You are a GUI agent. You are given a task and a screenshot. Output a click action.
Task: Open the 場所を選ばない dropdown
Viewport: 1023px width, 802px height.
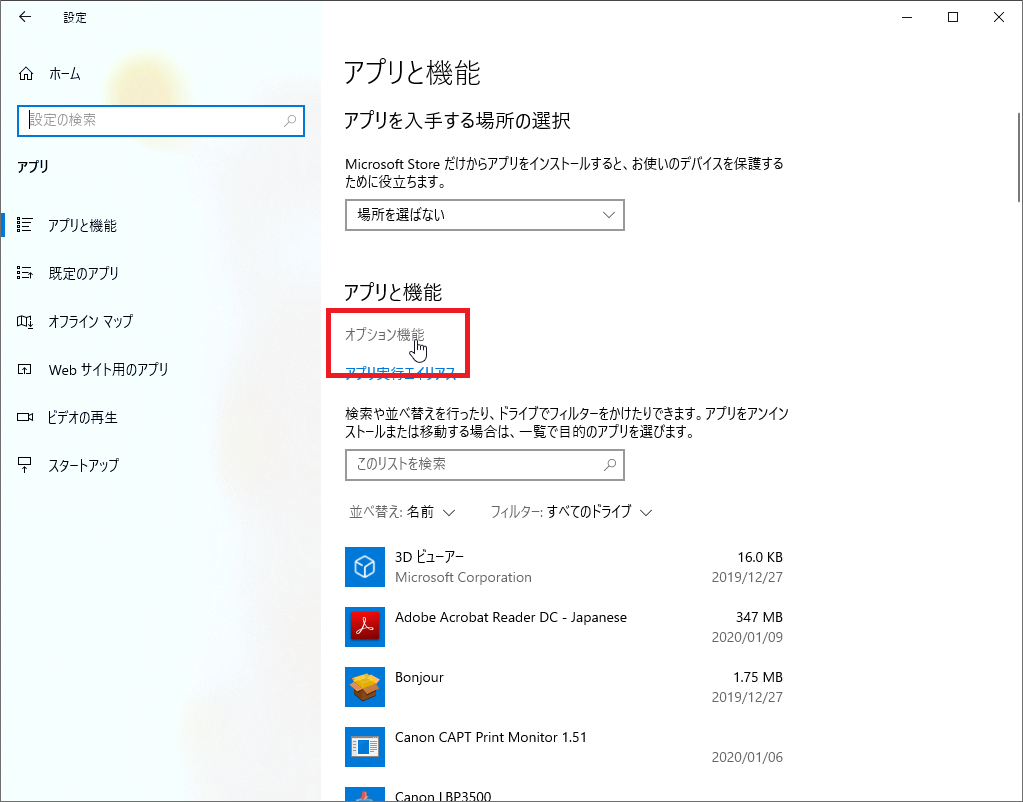484,215
